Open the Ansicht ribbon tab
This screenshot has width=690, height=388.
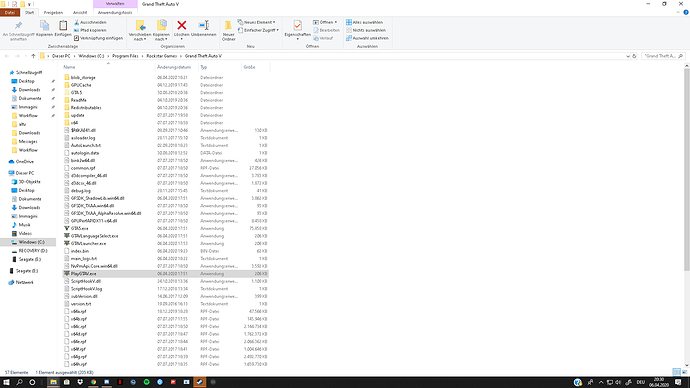click(x=80, y=12)
